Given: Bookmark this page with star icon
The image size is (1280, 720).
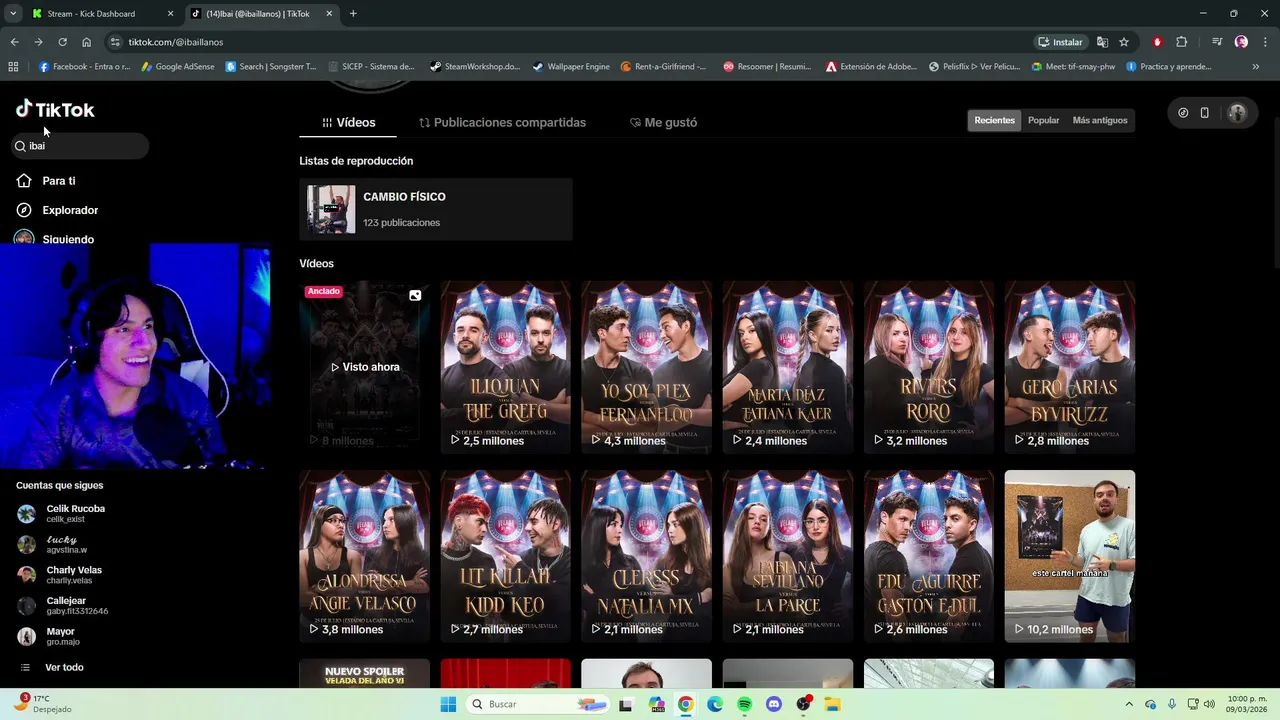Looking at the screenshot, I should pyautogui.click(x=1124, y=42).
